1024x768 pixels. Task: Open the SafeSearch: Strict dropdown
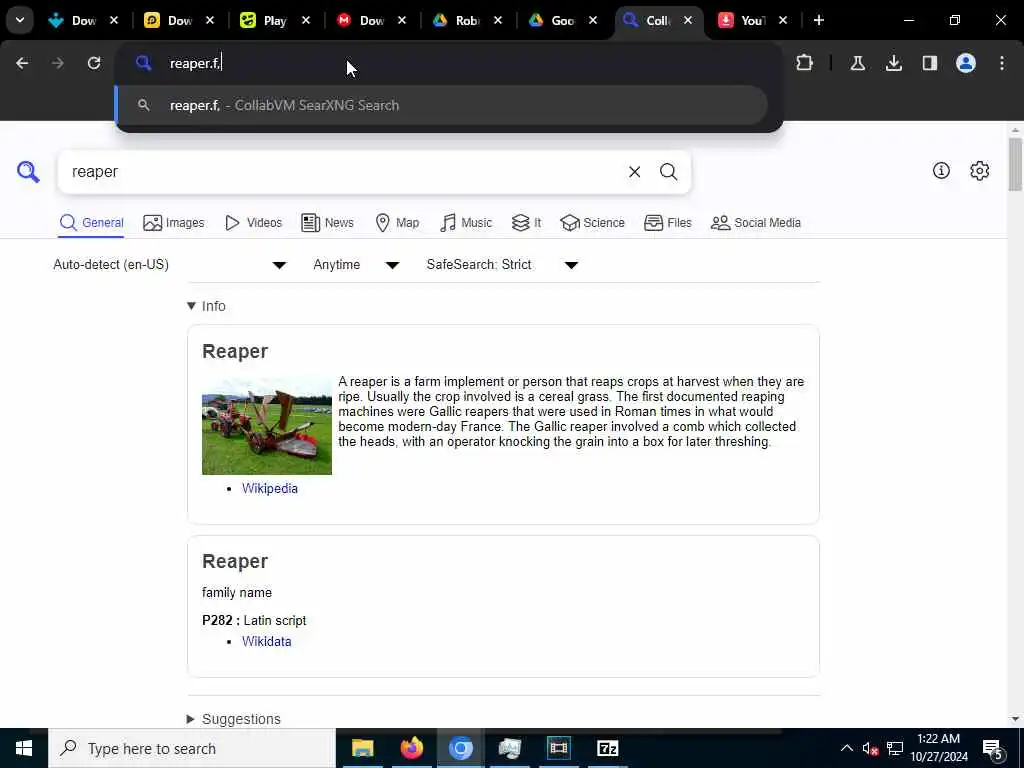(x=502, y=264)
